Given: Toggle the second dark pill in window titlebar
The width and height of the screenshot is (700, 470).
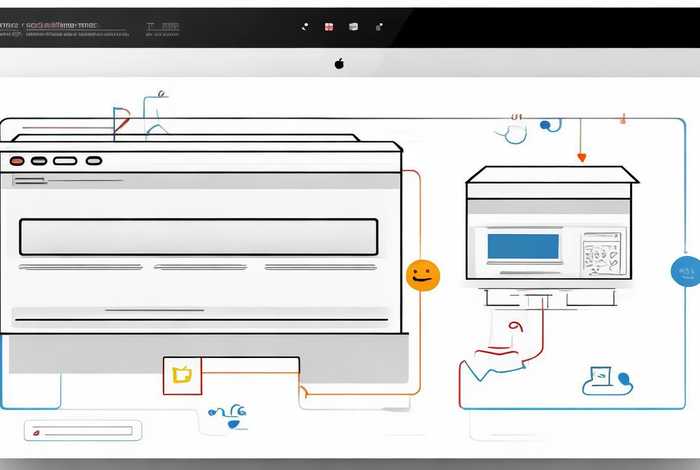Looking at the screenshot, I should point(39,160).
